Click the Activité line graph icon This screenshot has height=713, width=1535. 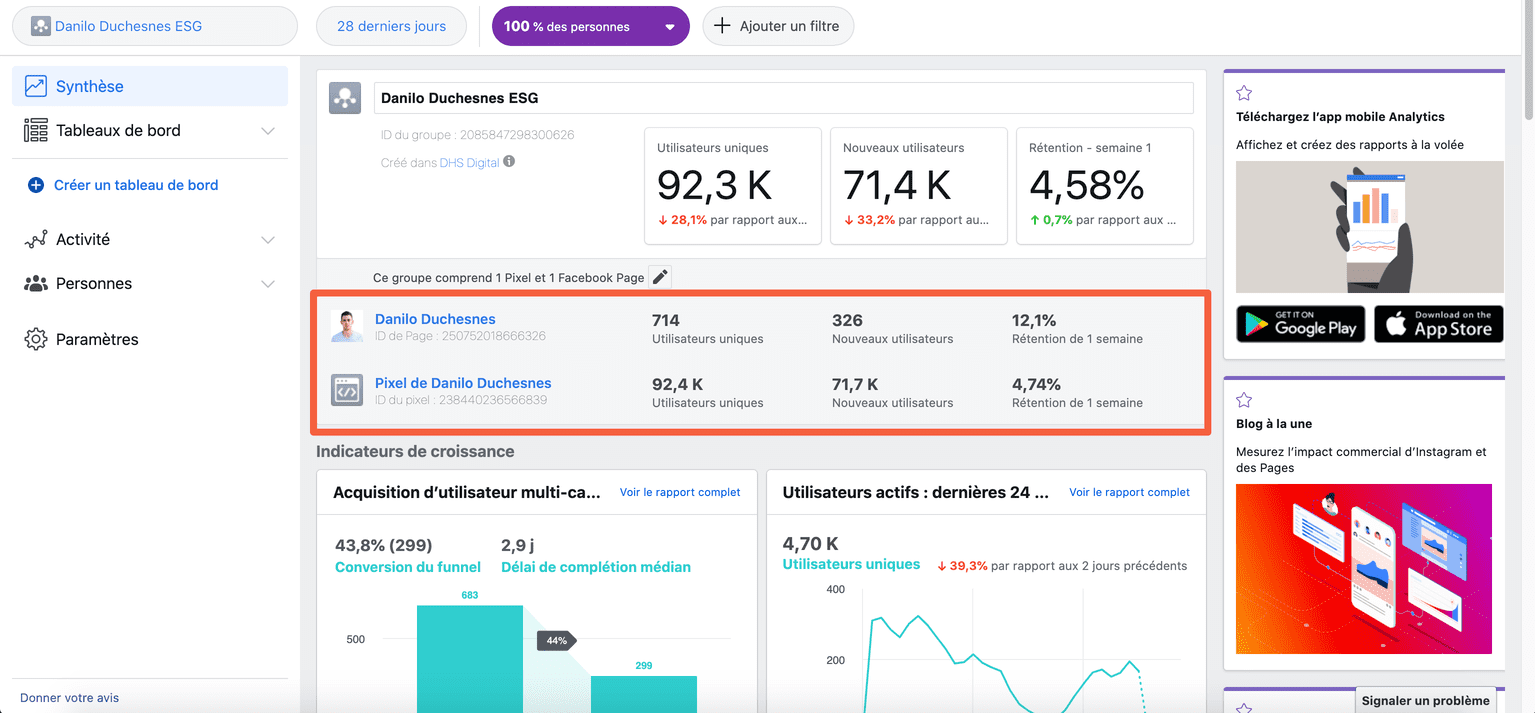[36, 240]
